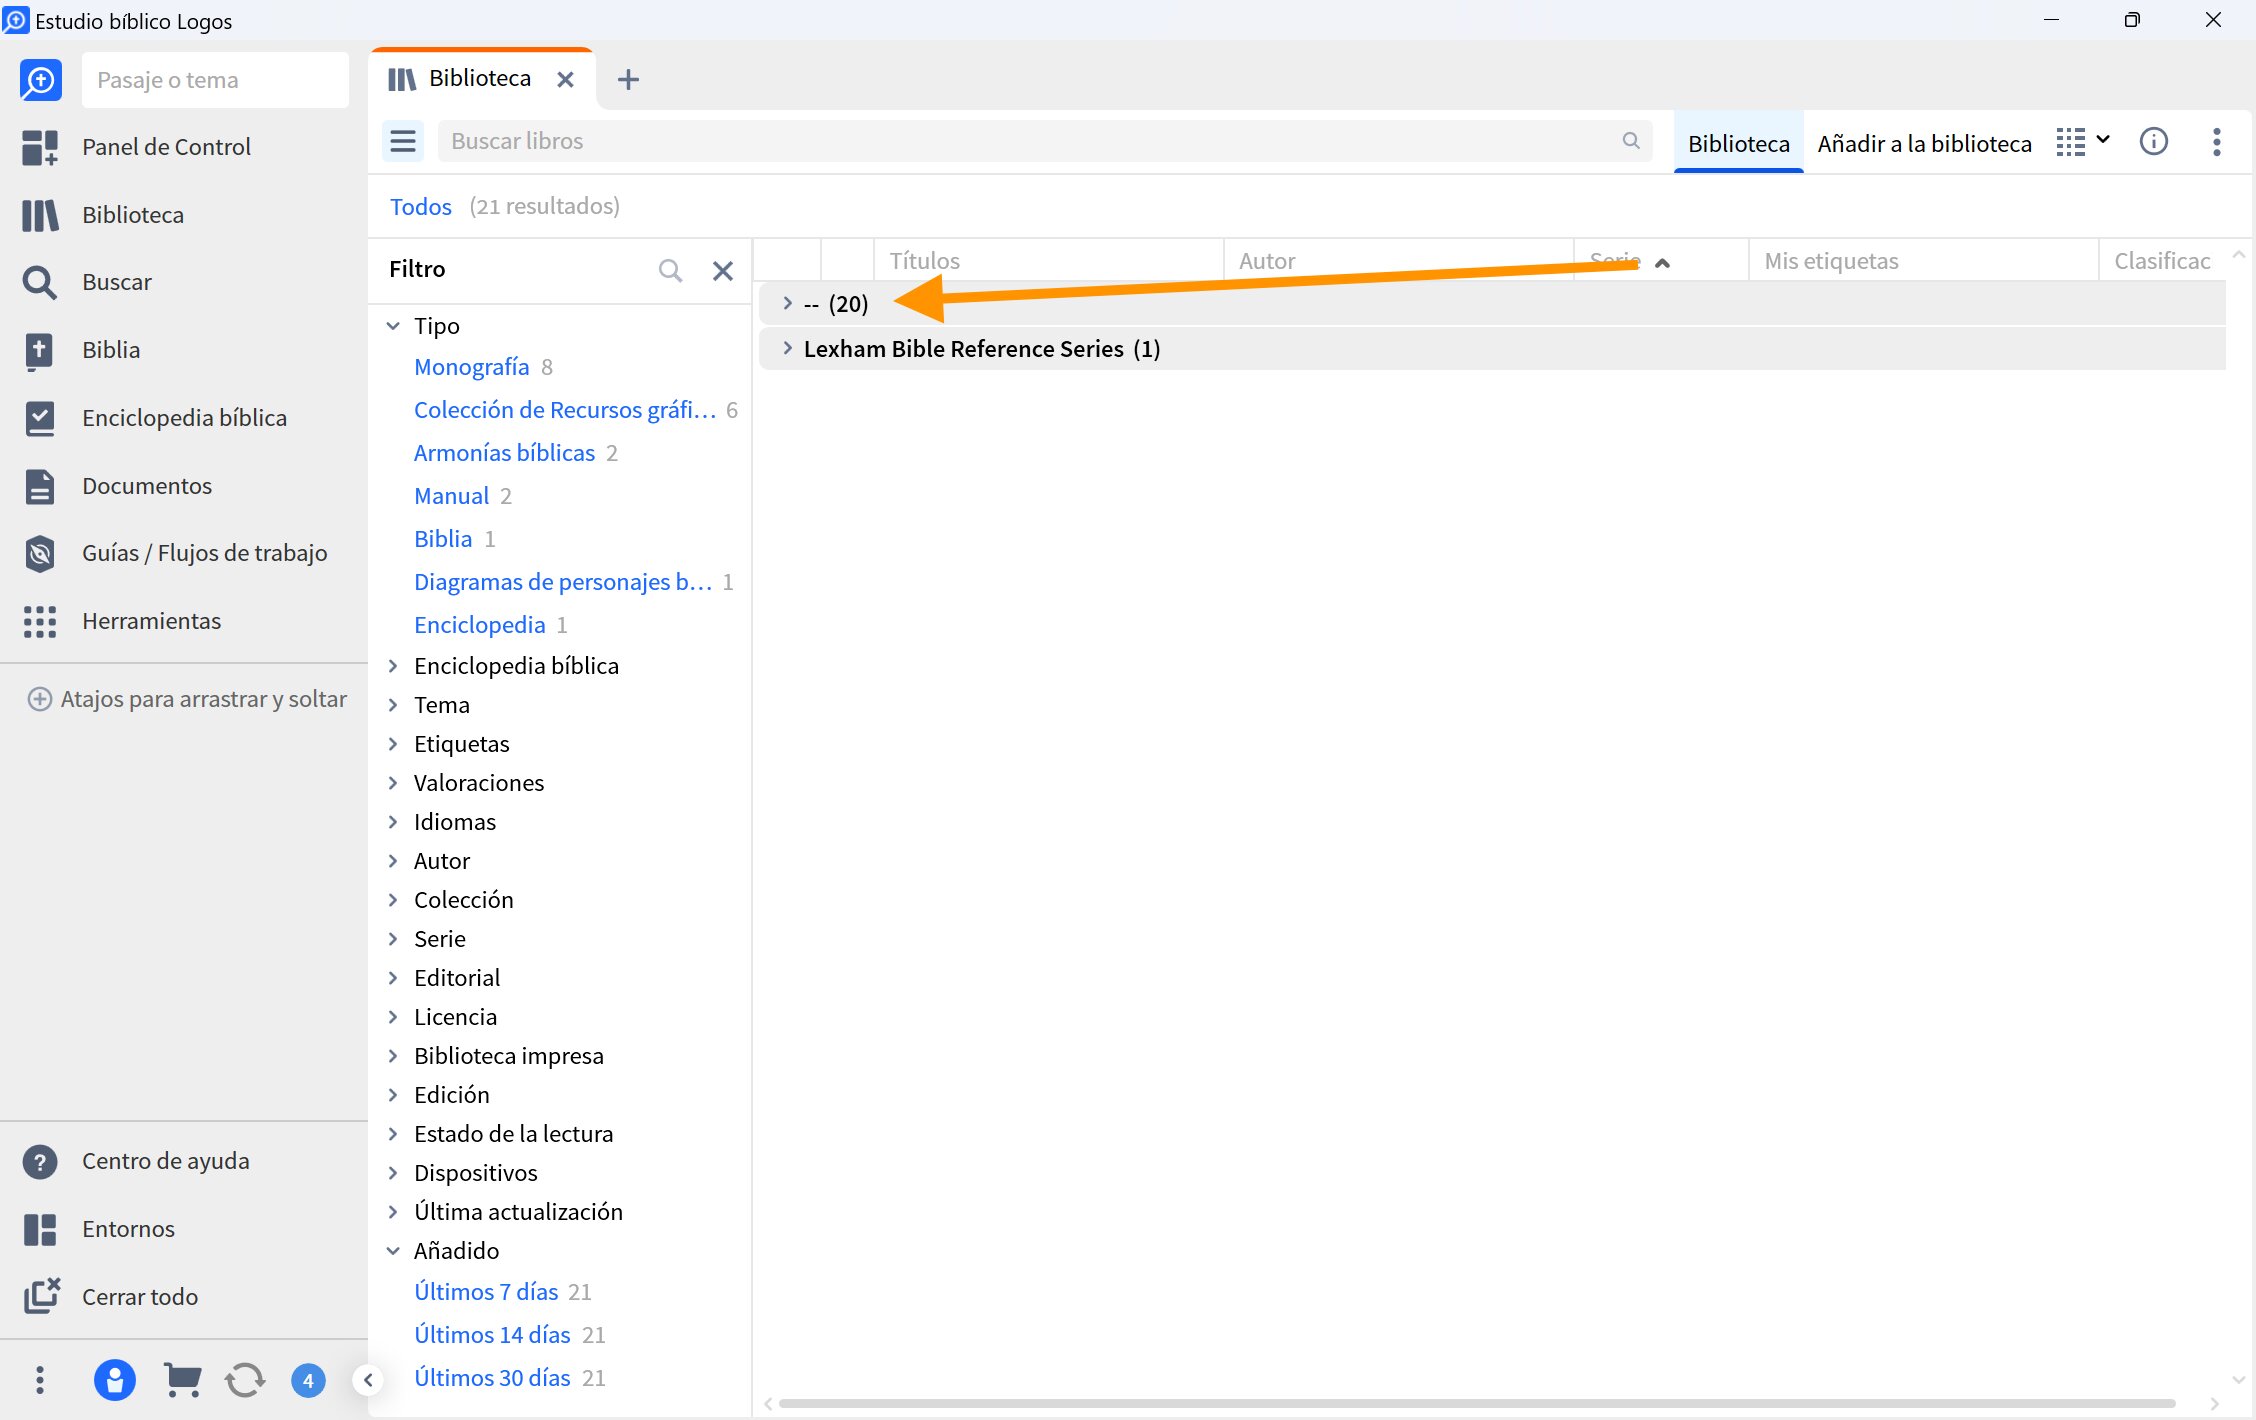Filter by Diagramas de personajes bíblicos
Image resolution: width=2256 pixels, height=1420 pixels.
click(563, 582)
